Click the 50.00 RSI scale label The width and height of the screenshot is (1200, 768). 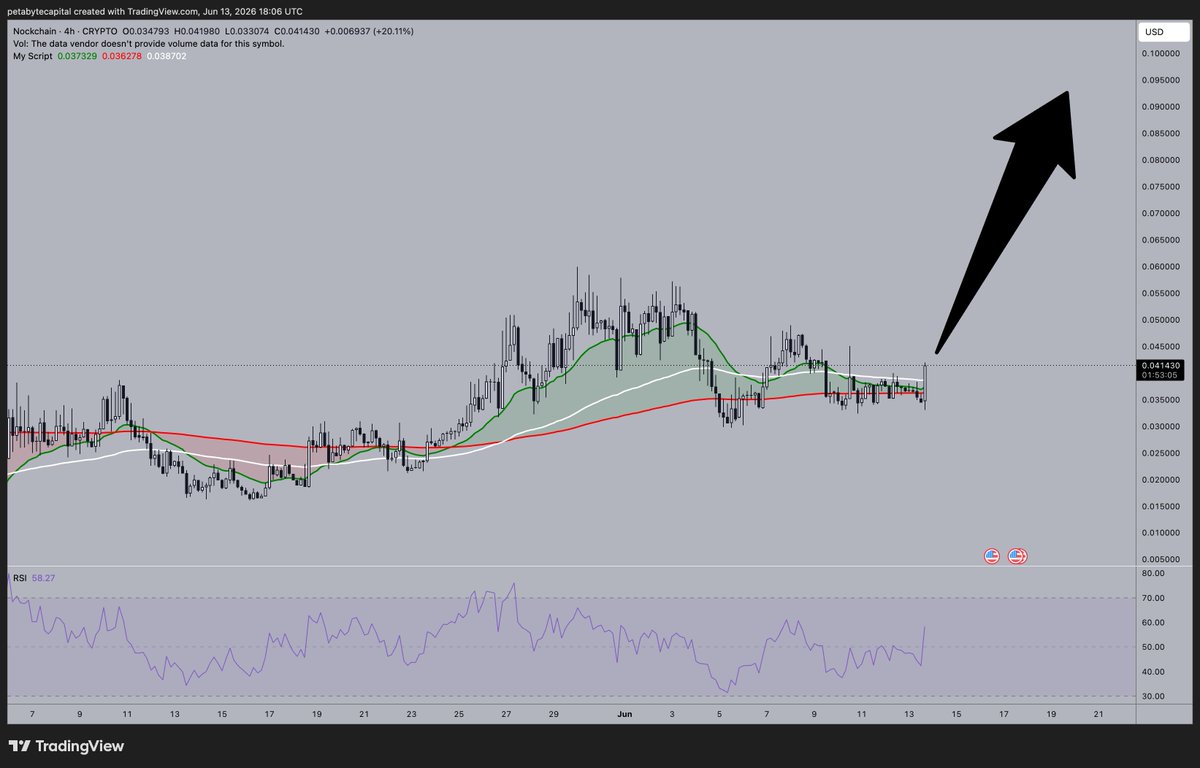pos(1155,647)
